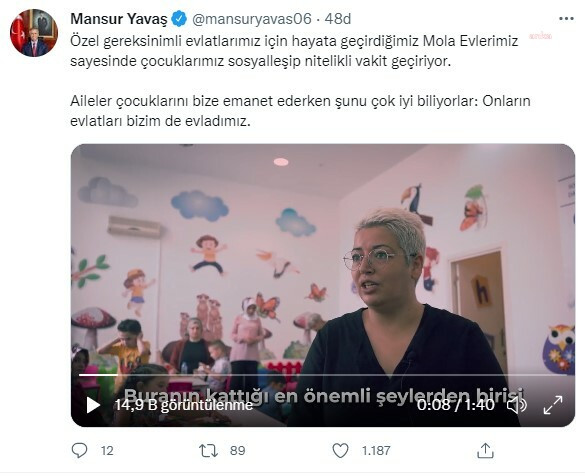Click the 0:08 / 1:40 time display
The image size is (585, 476).
456,405
